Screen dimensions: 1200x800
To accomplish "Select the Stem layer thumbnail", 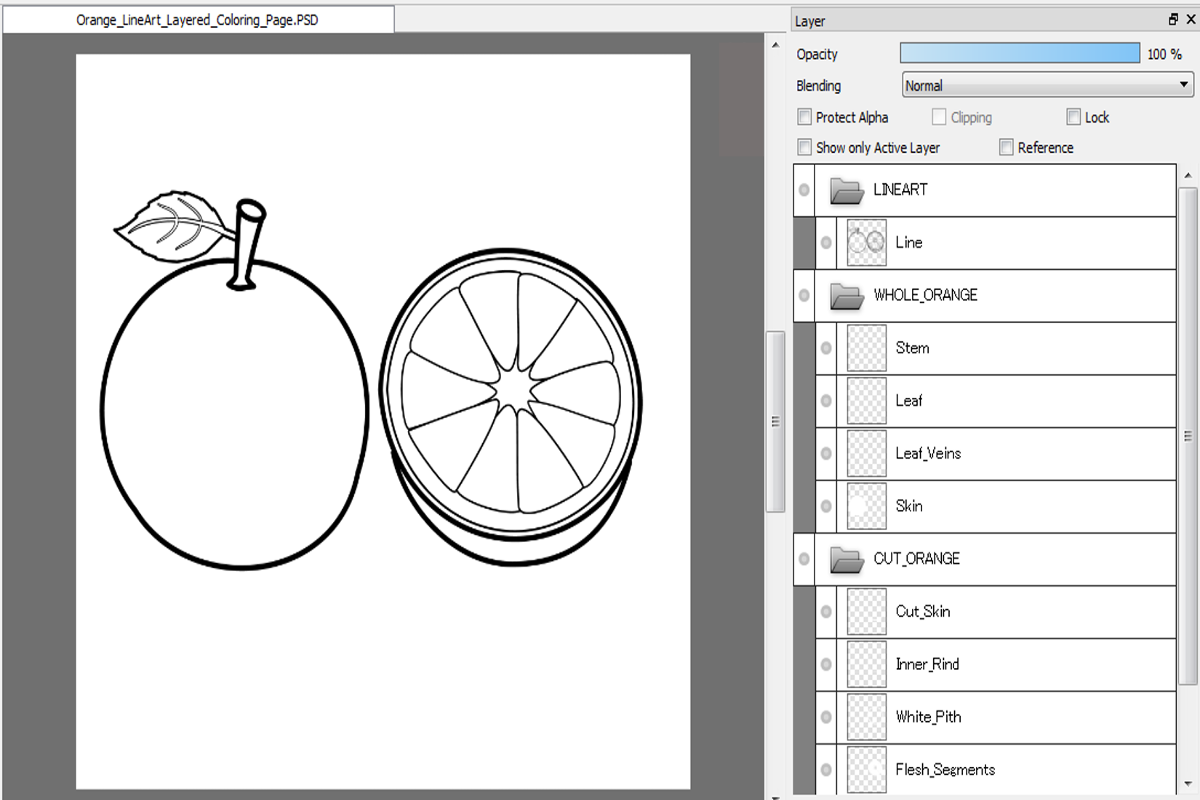I will coord(867,349).
